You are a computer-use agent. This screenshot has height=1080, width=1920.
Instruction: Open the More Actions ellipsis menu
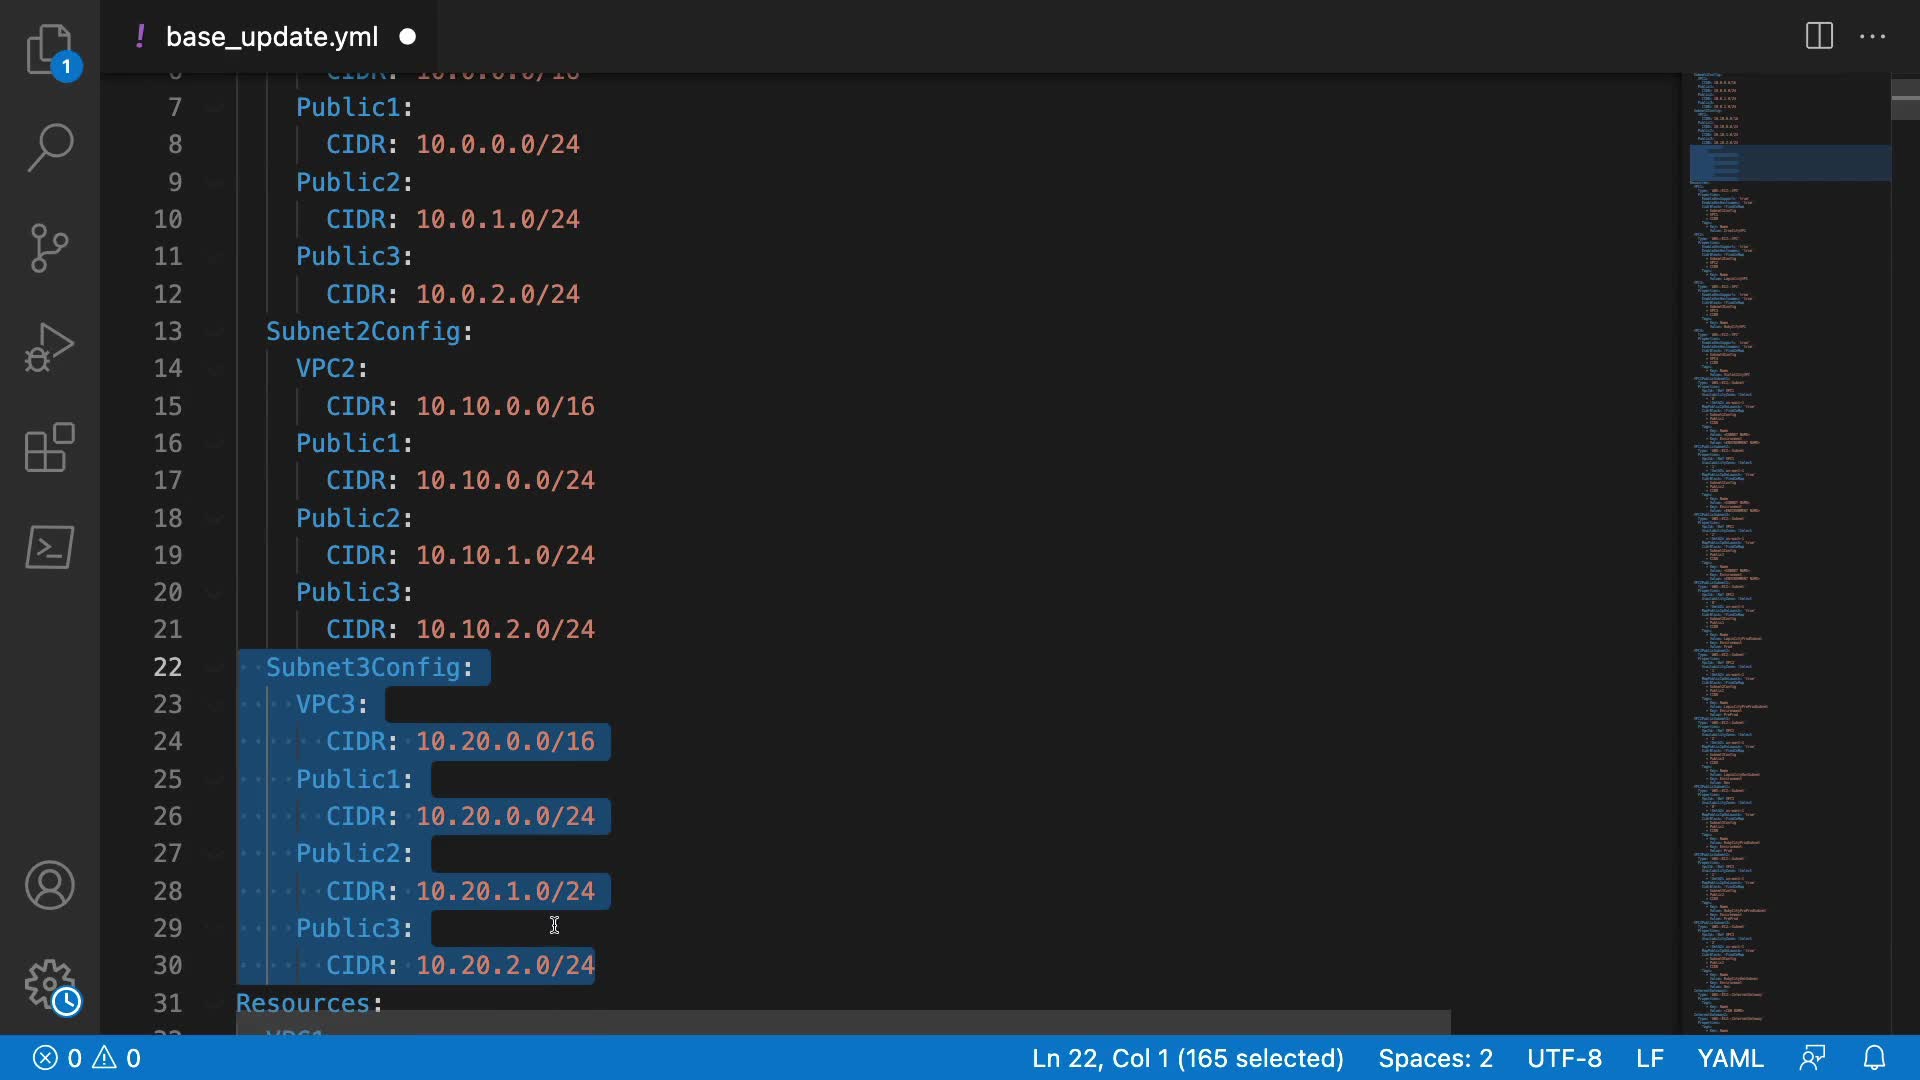pyautogui.click(x=1872, y=37)
